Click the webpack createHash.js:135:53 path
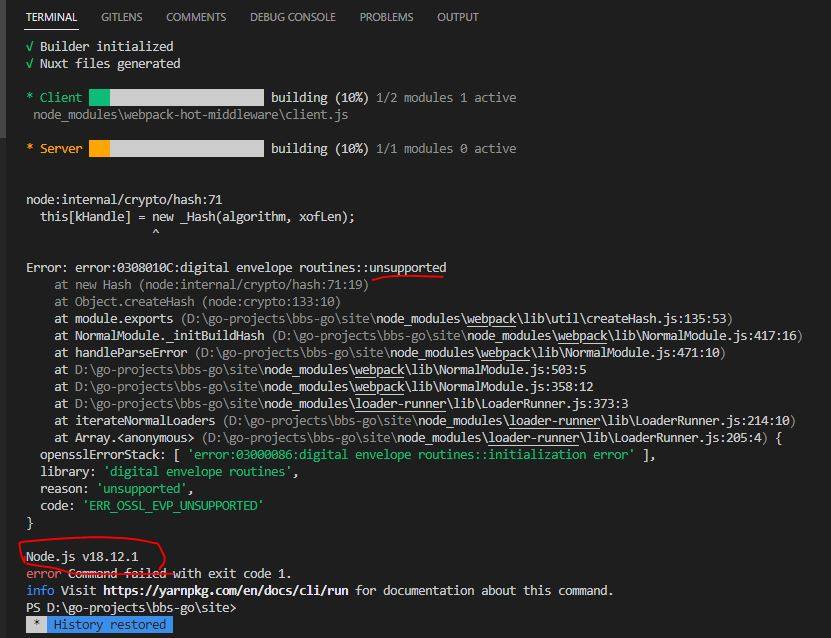831x638 pixels. tap(456, 319)
